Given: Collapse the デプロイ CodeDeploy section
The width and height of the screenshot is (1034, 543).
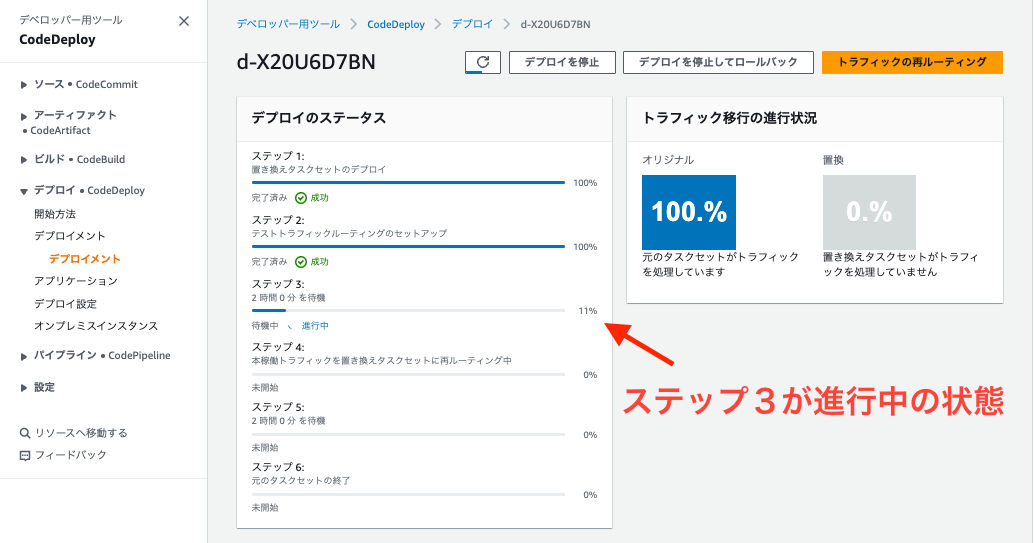Looking at the screenshot, I should pyautogui.click(x=23, y=191).
